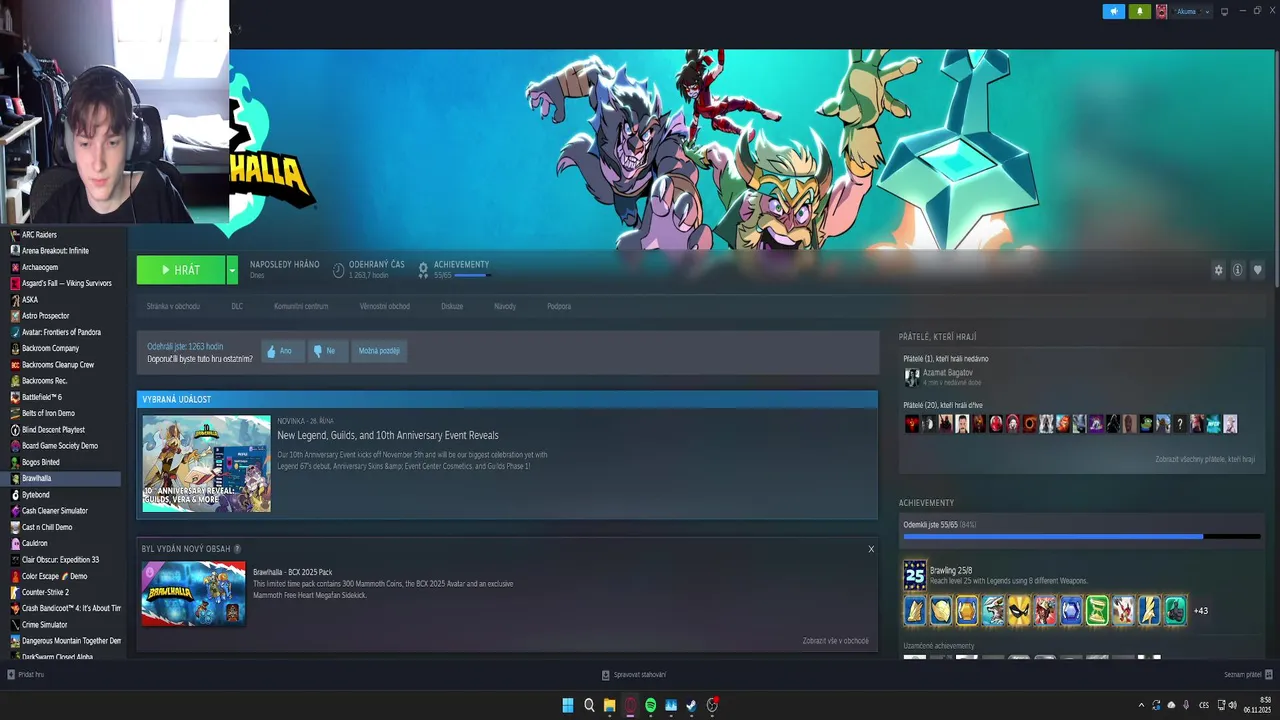Open Opera GX from taskbar
1280x720 pixels.
[x=630, y=705]
